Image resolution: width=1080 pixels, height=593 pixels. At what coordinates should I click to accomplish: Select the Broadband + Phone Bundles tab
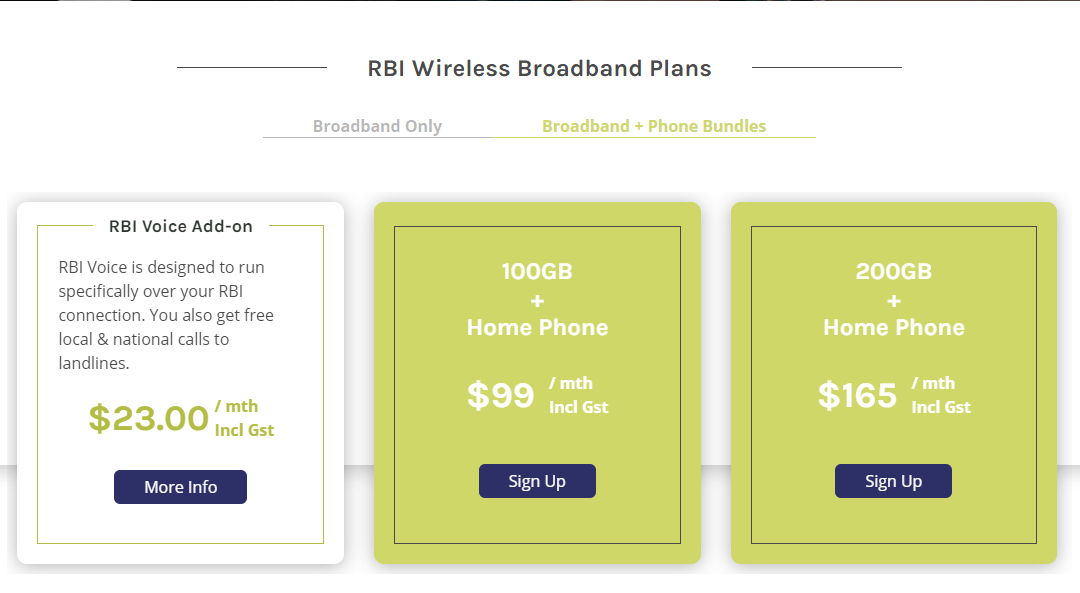[x=654, y=126]
